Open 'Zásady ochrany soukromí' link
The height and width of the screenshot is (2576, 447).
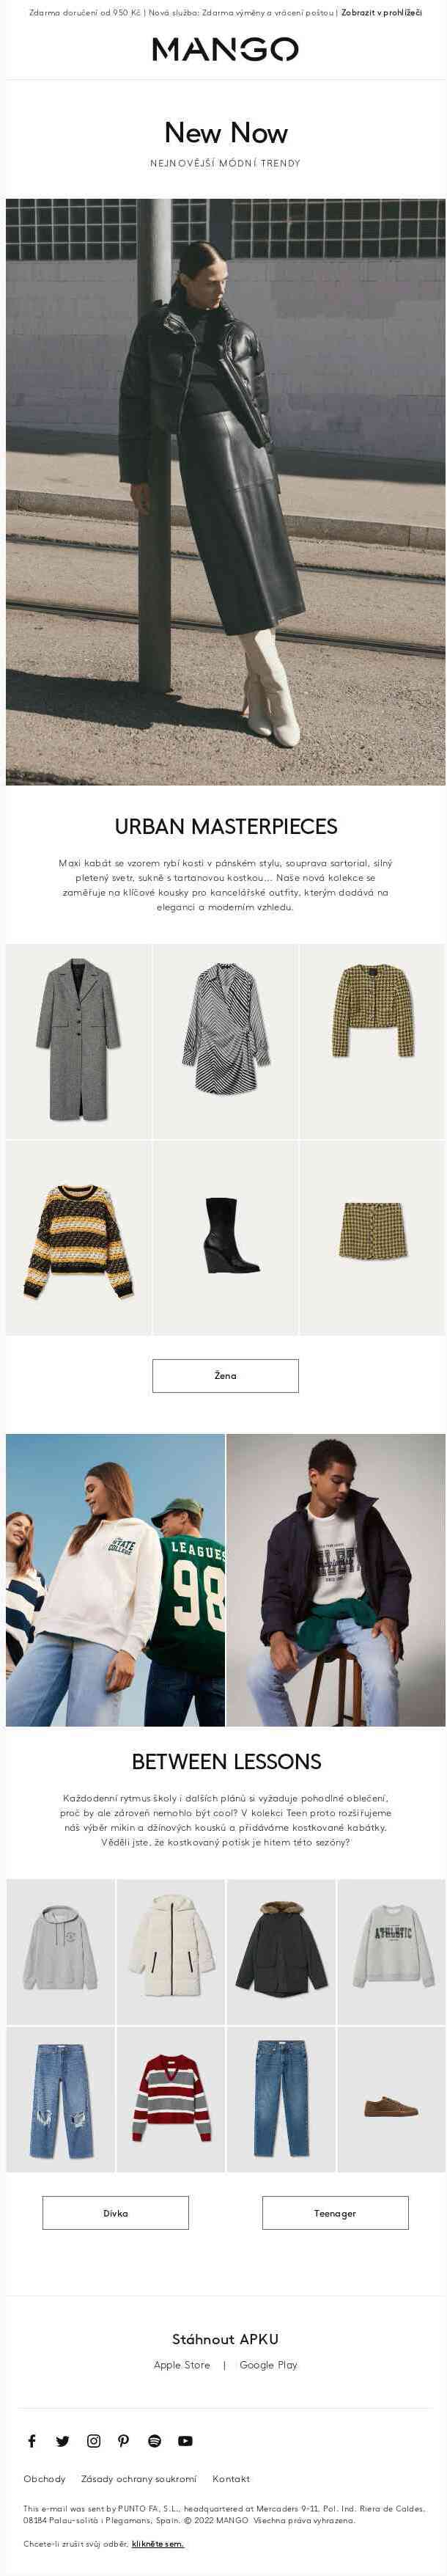pos(139,2478)
